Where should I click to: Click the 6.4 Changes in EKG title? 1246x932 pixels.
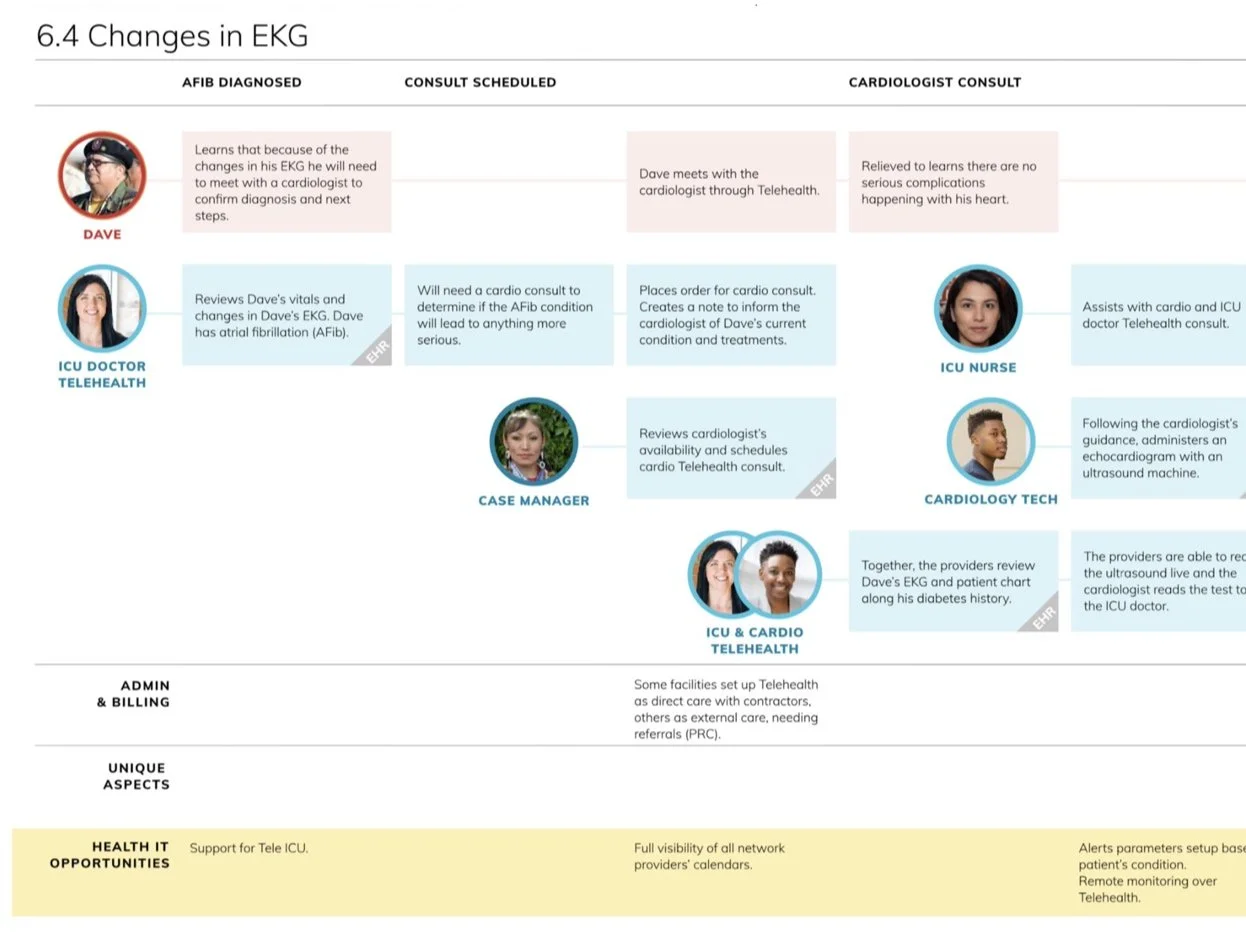click(172, 36)
